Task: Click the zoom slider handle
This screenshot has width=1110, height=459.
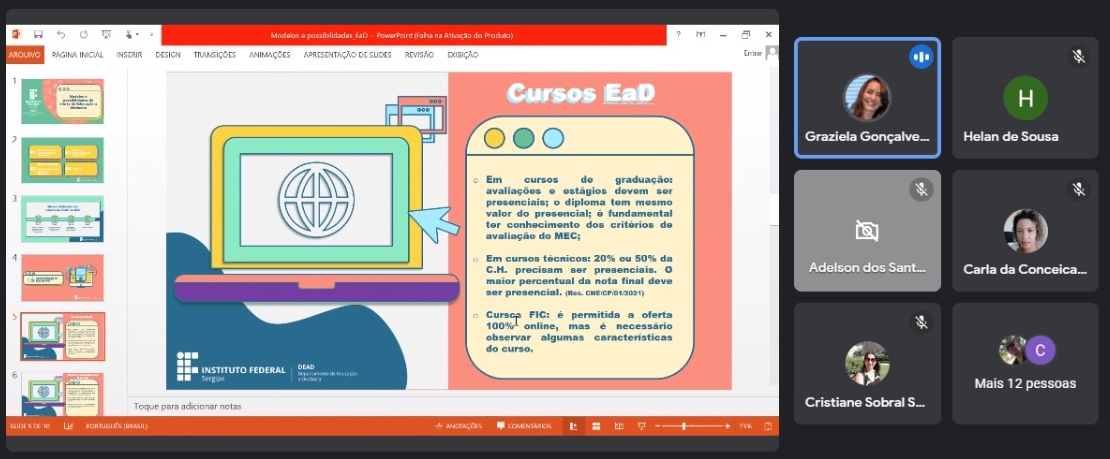Action: pyautogui.click(x=684, y=426)
